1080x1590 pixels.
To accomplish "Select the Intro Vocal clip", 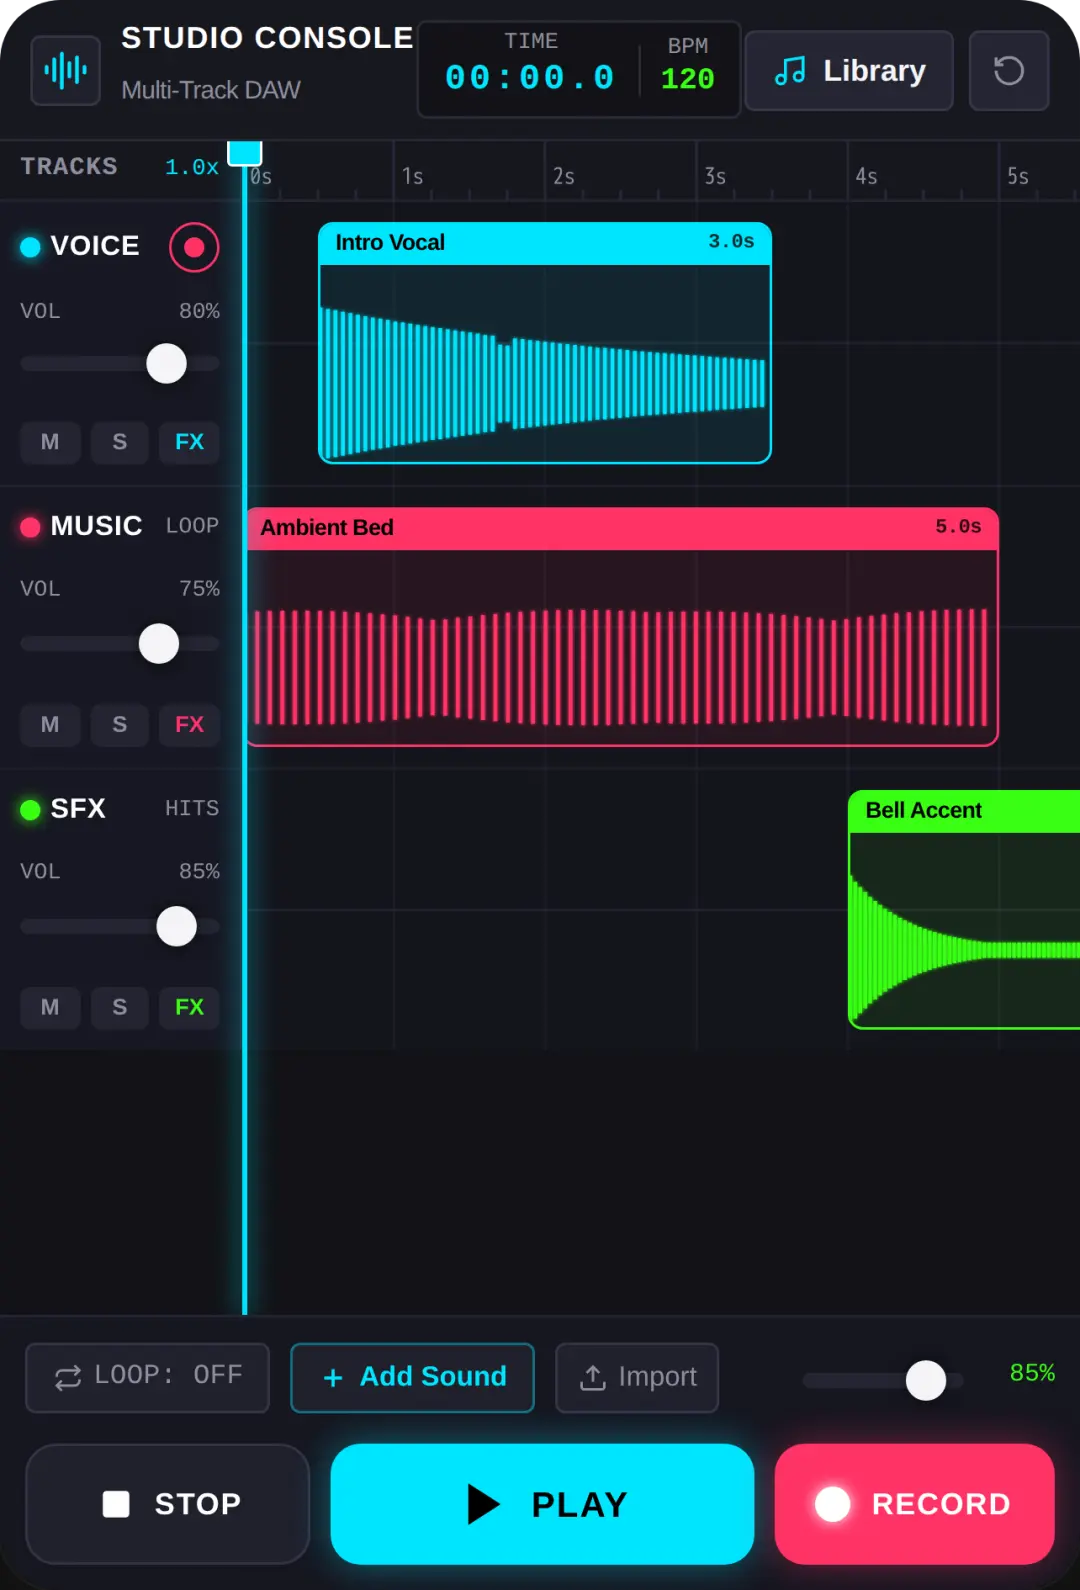I will click(x=545, y=343).
